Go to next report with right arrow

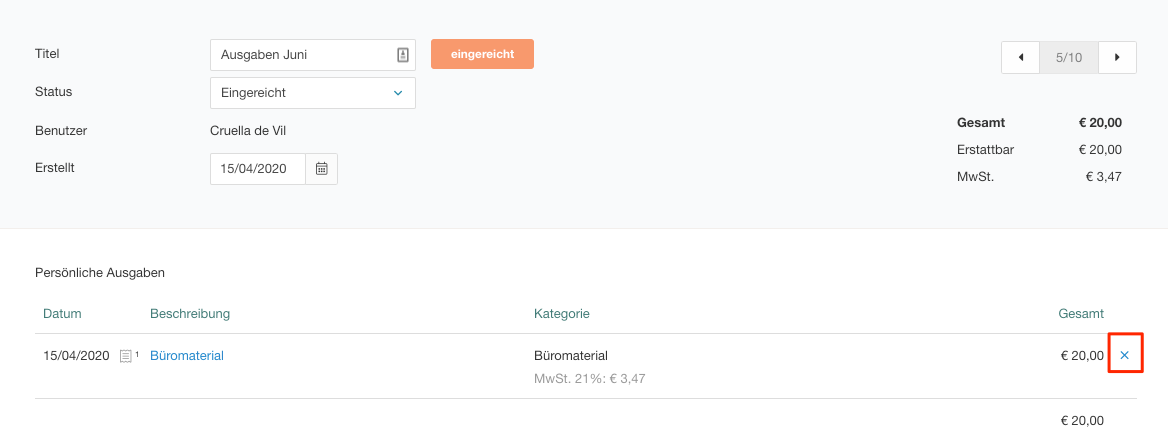pyautogui.click(x=1117, y=58)
